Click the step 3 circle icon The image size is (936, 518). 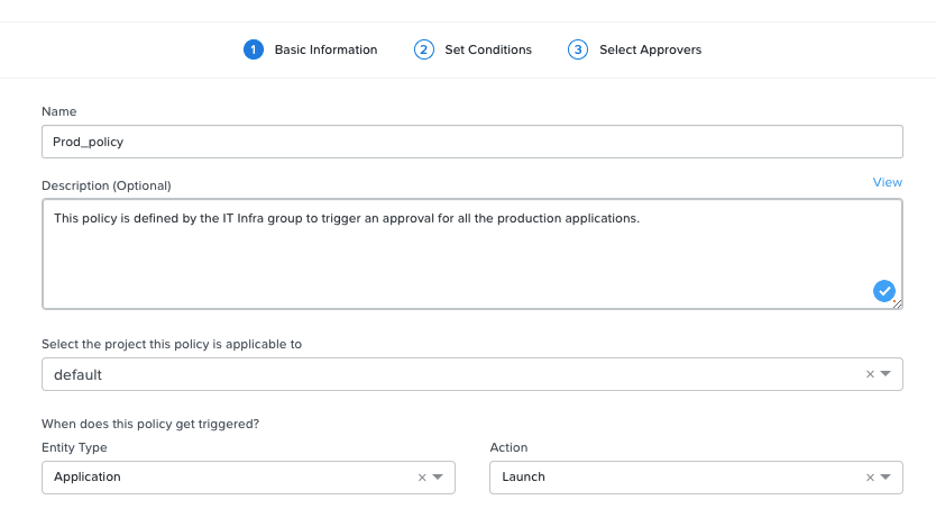pos(578,50)
